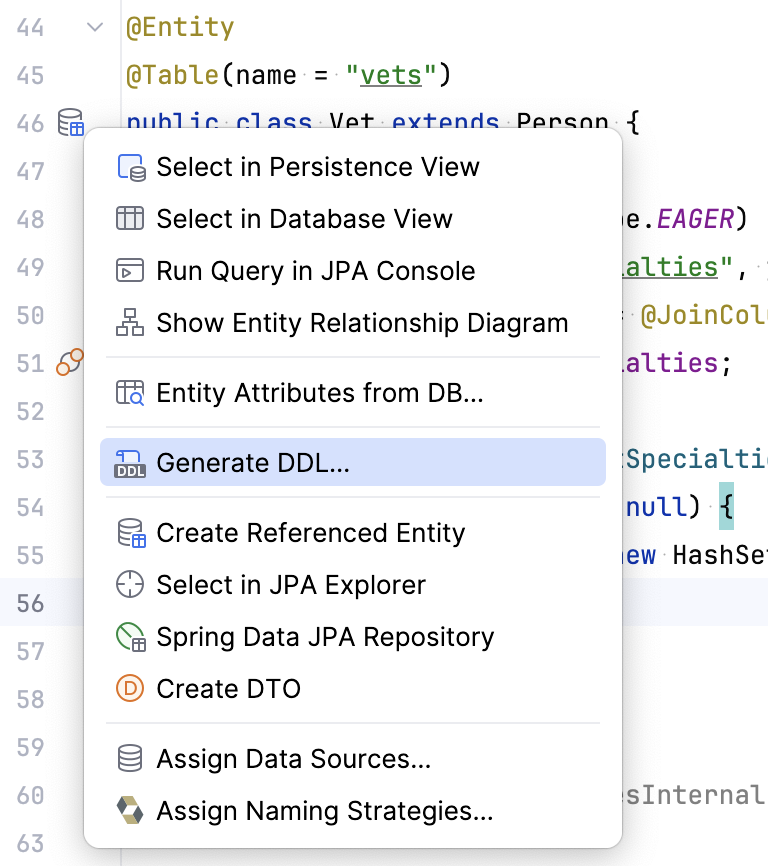768x866 pixels.
Task: Click the related-entity gutter icon on line 51
Action: click(x=68, y=364)
